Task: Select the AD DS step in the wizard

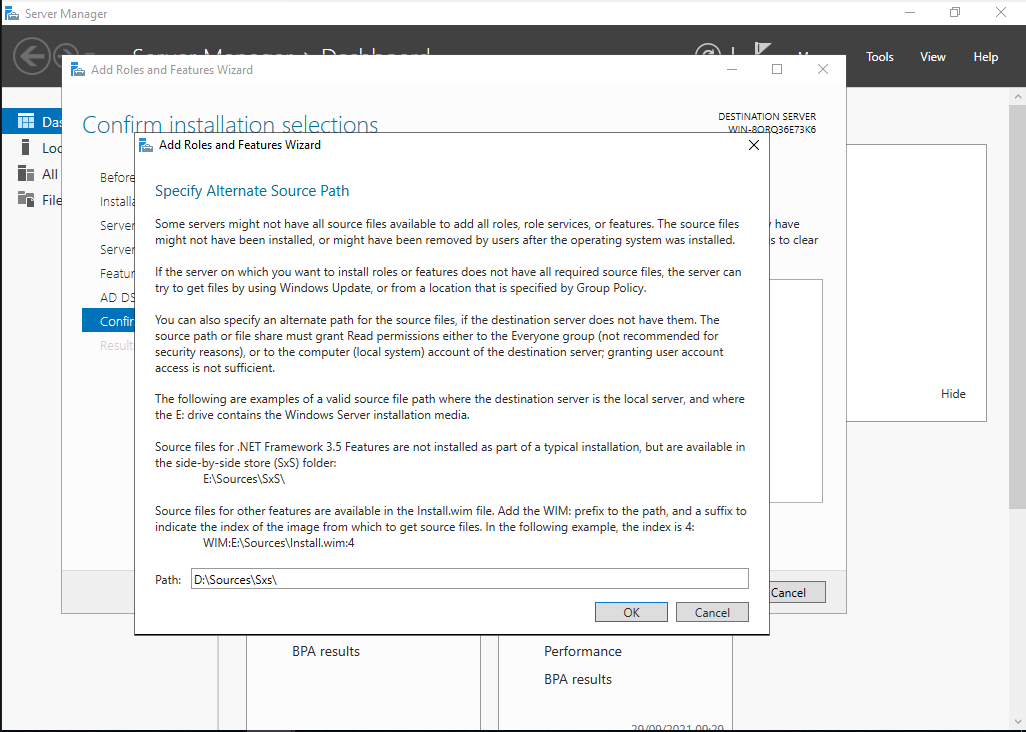Action: (117, 297)
